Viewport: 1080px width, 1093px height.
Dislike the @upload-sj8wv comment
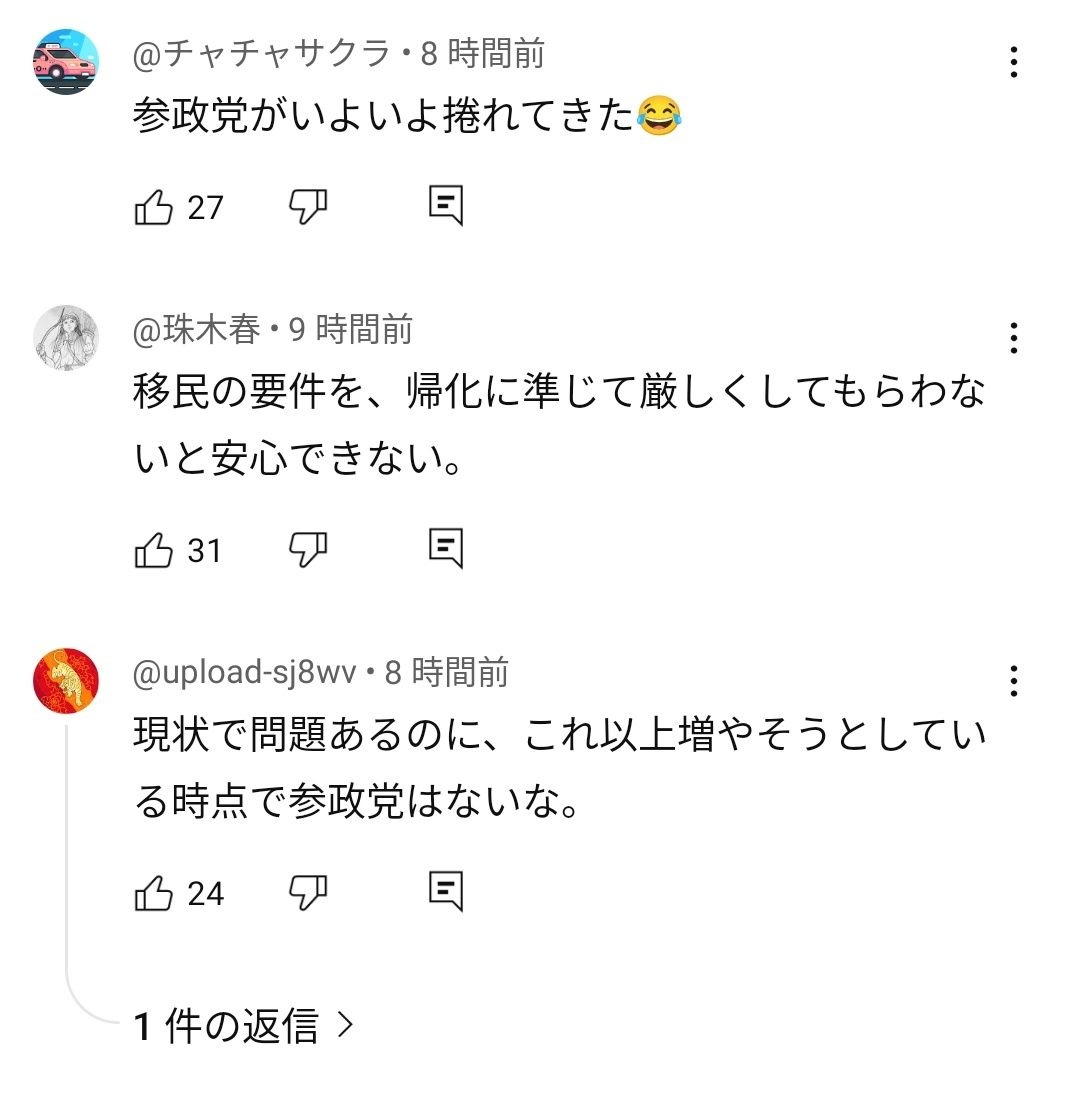click(308, 892)
